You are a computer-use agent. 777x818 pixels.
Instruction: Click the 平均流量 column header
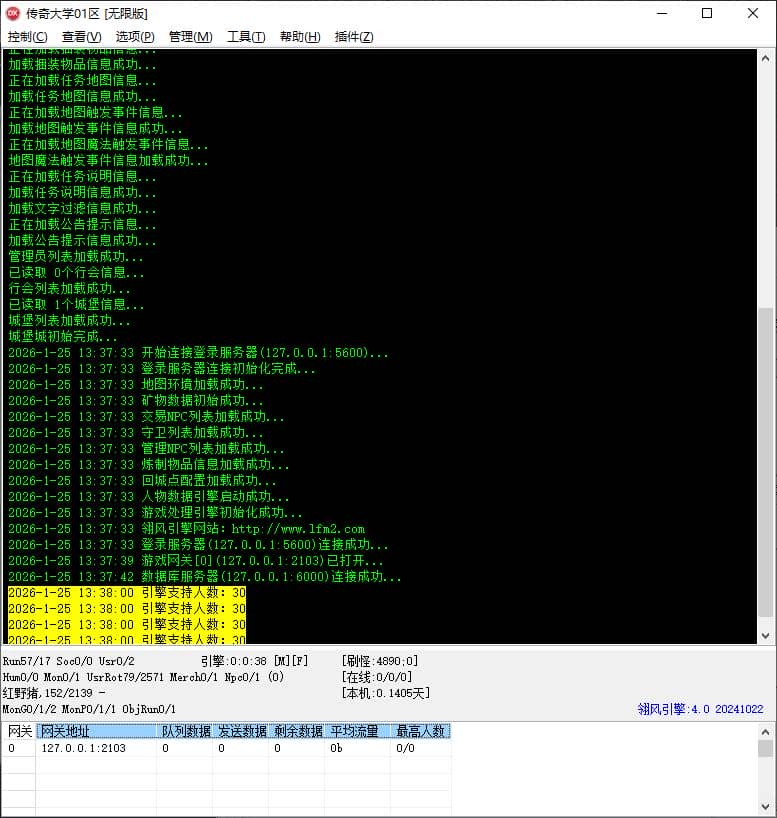(x=358, y=731)
